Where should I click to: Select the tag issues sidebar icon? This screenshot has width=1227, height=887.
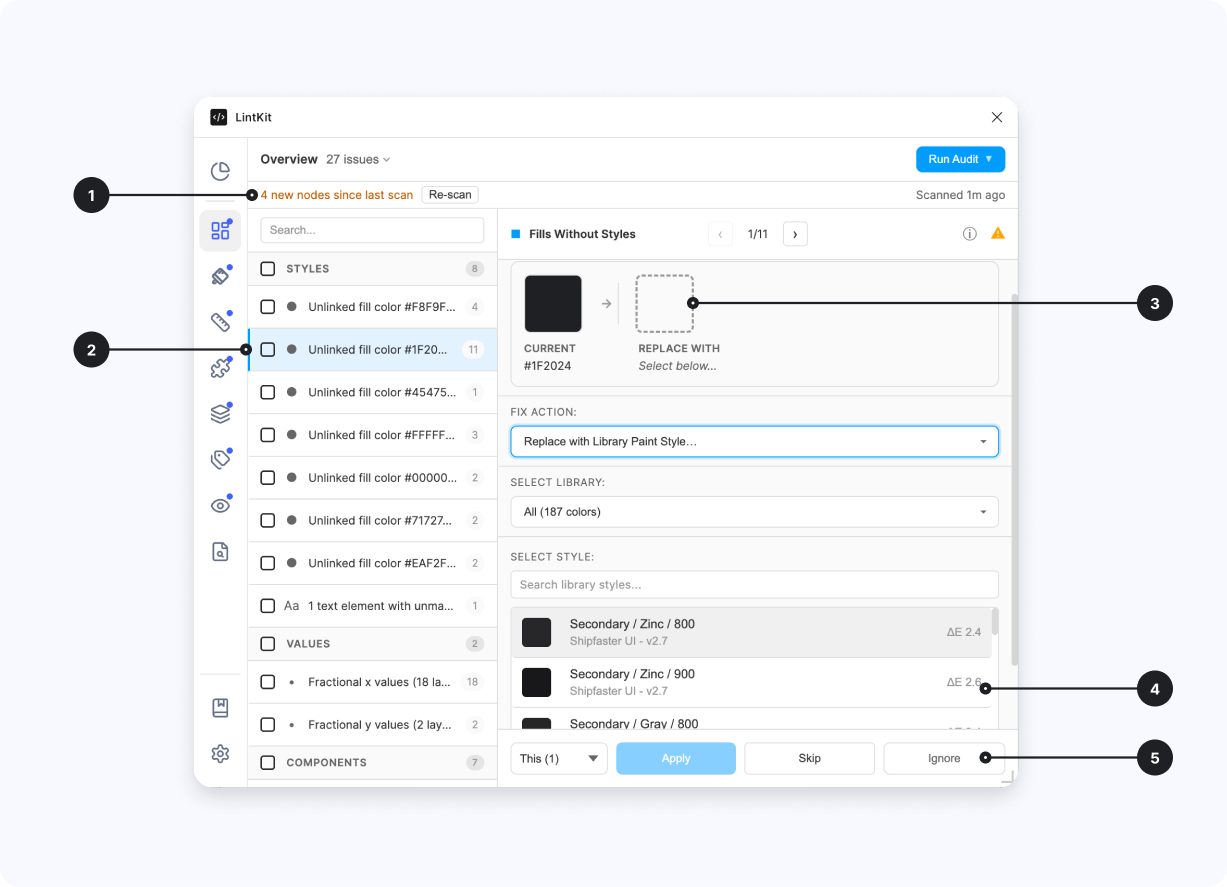[220, 458]
